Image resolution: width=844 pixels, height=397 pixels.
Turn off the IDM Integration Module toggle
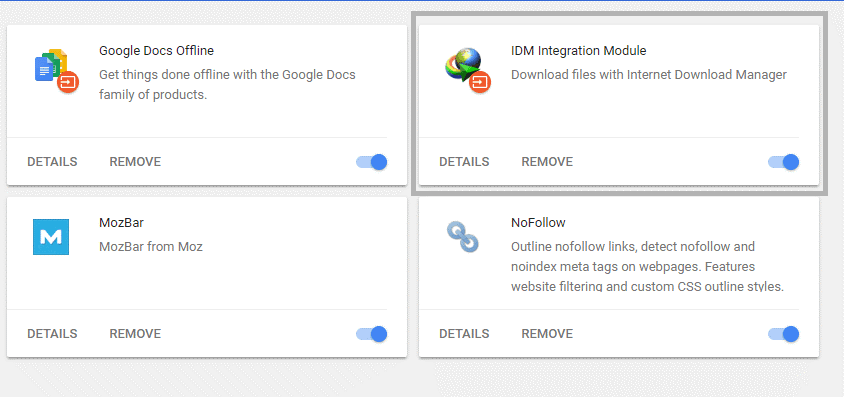[x=784, y=162]
